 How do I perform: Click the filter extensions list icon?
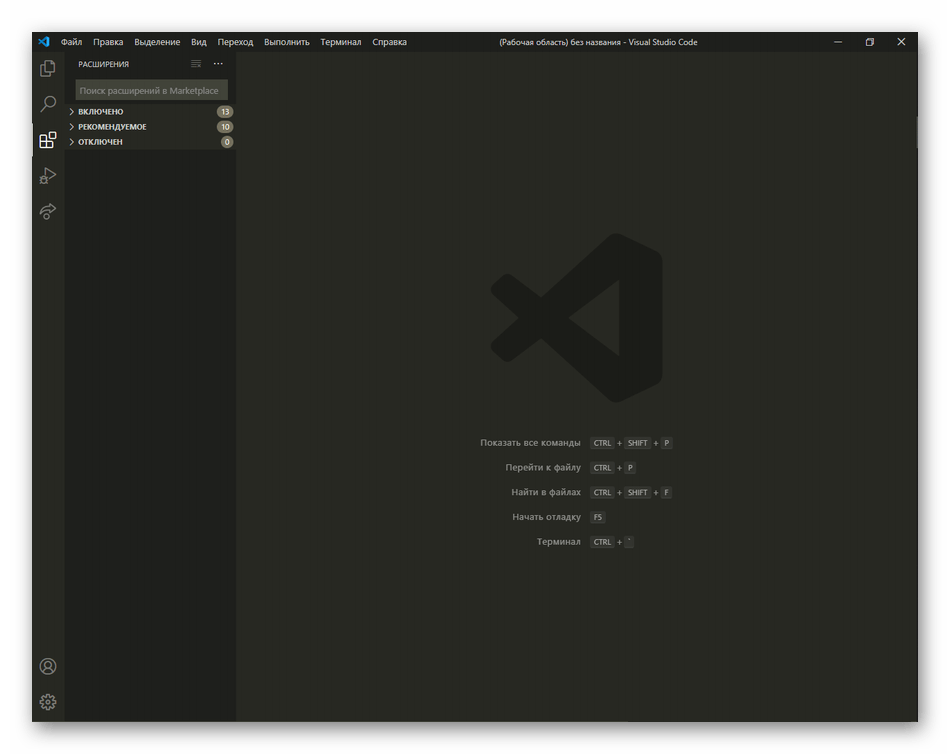[196, 64]
